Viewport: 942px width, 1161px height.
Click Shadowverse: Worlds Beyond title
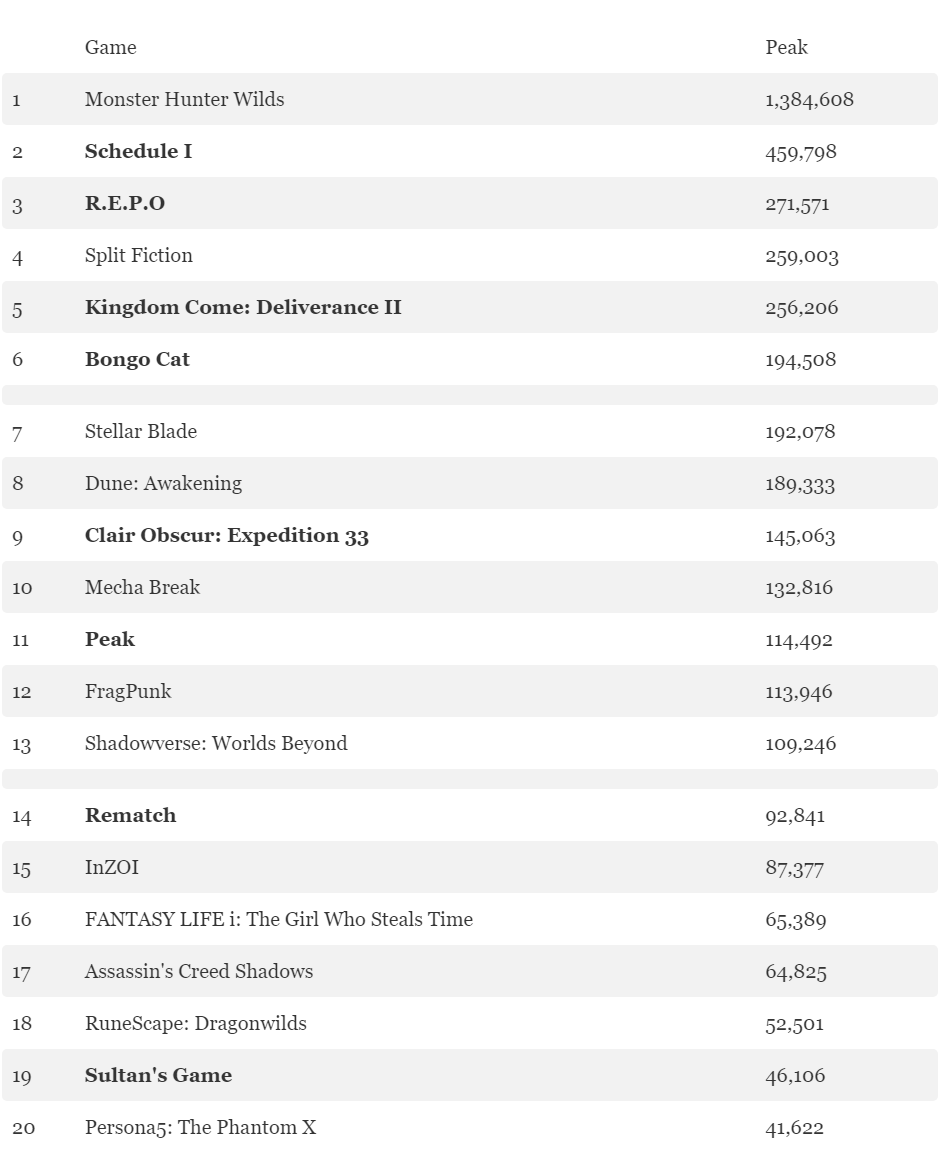point(216,743)
